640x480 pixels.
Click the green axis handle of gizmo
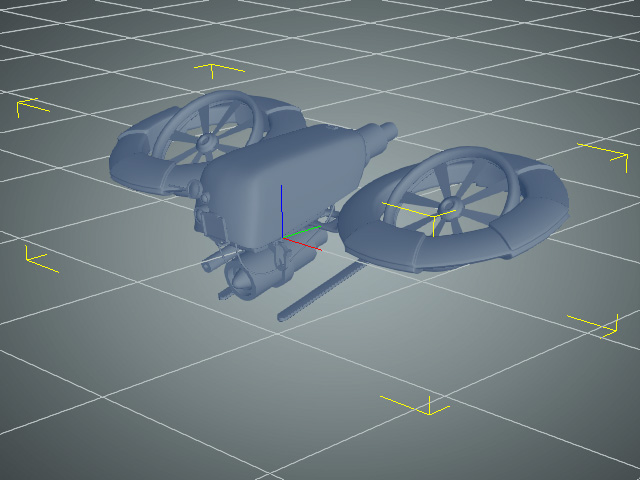tap(301, 231)
